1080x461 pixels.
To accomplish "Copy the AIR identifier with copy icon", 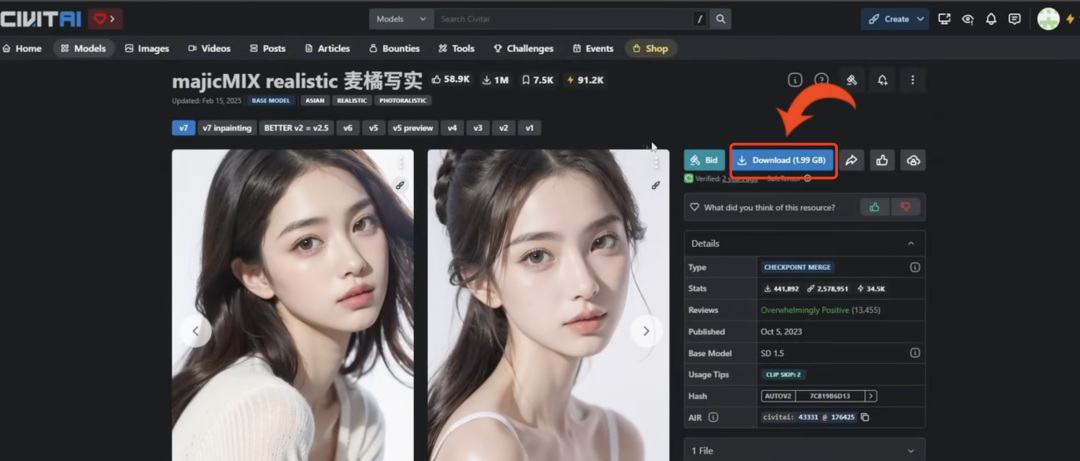I will point(865,418).
